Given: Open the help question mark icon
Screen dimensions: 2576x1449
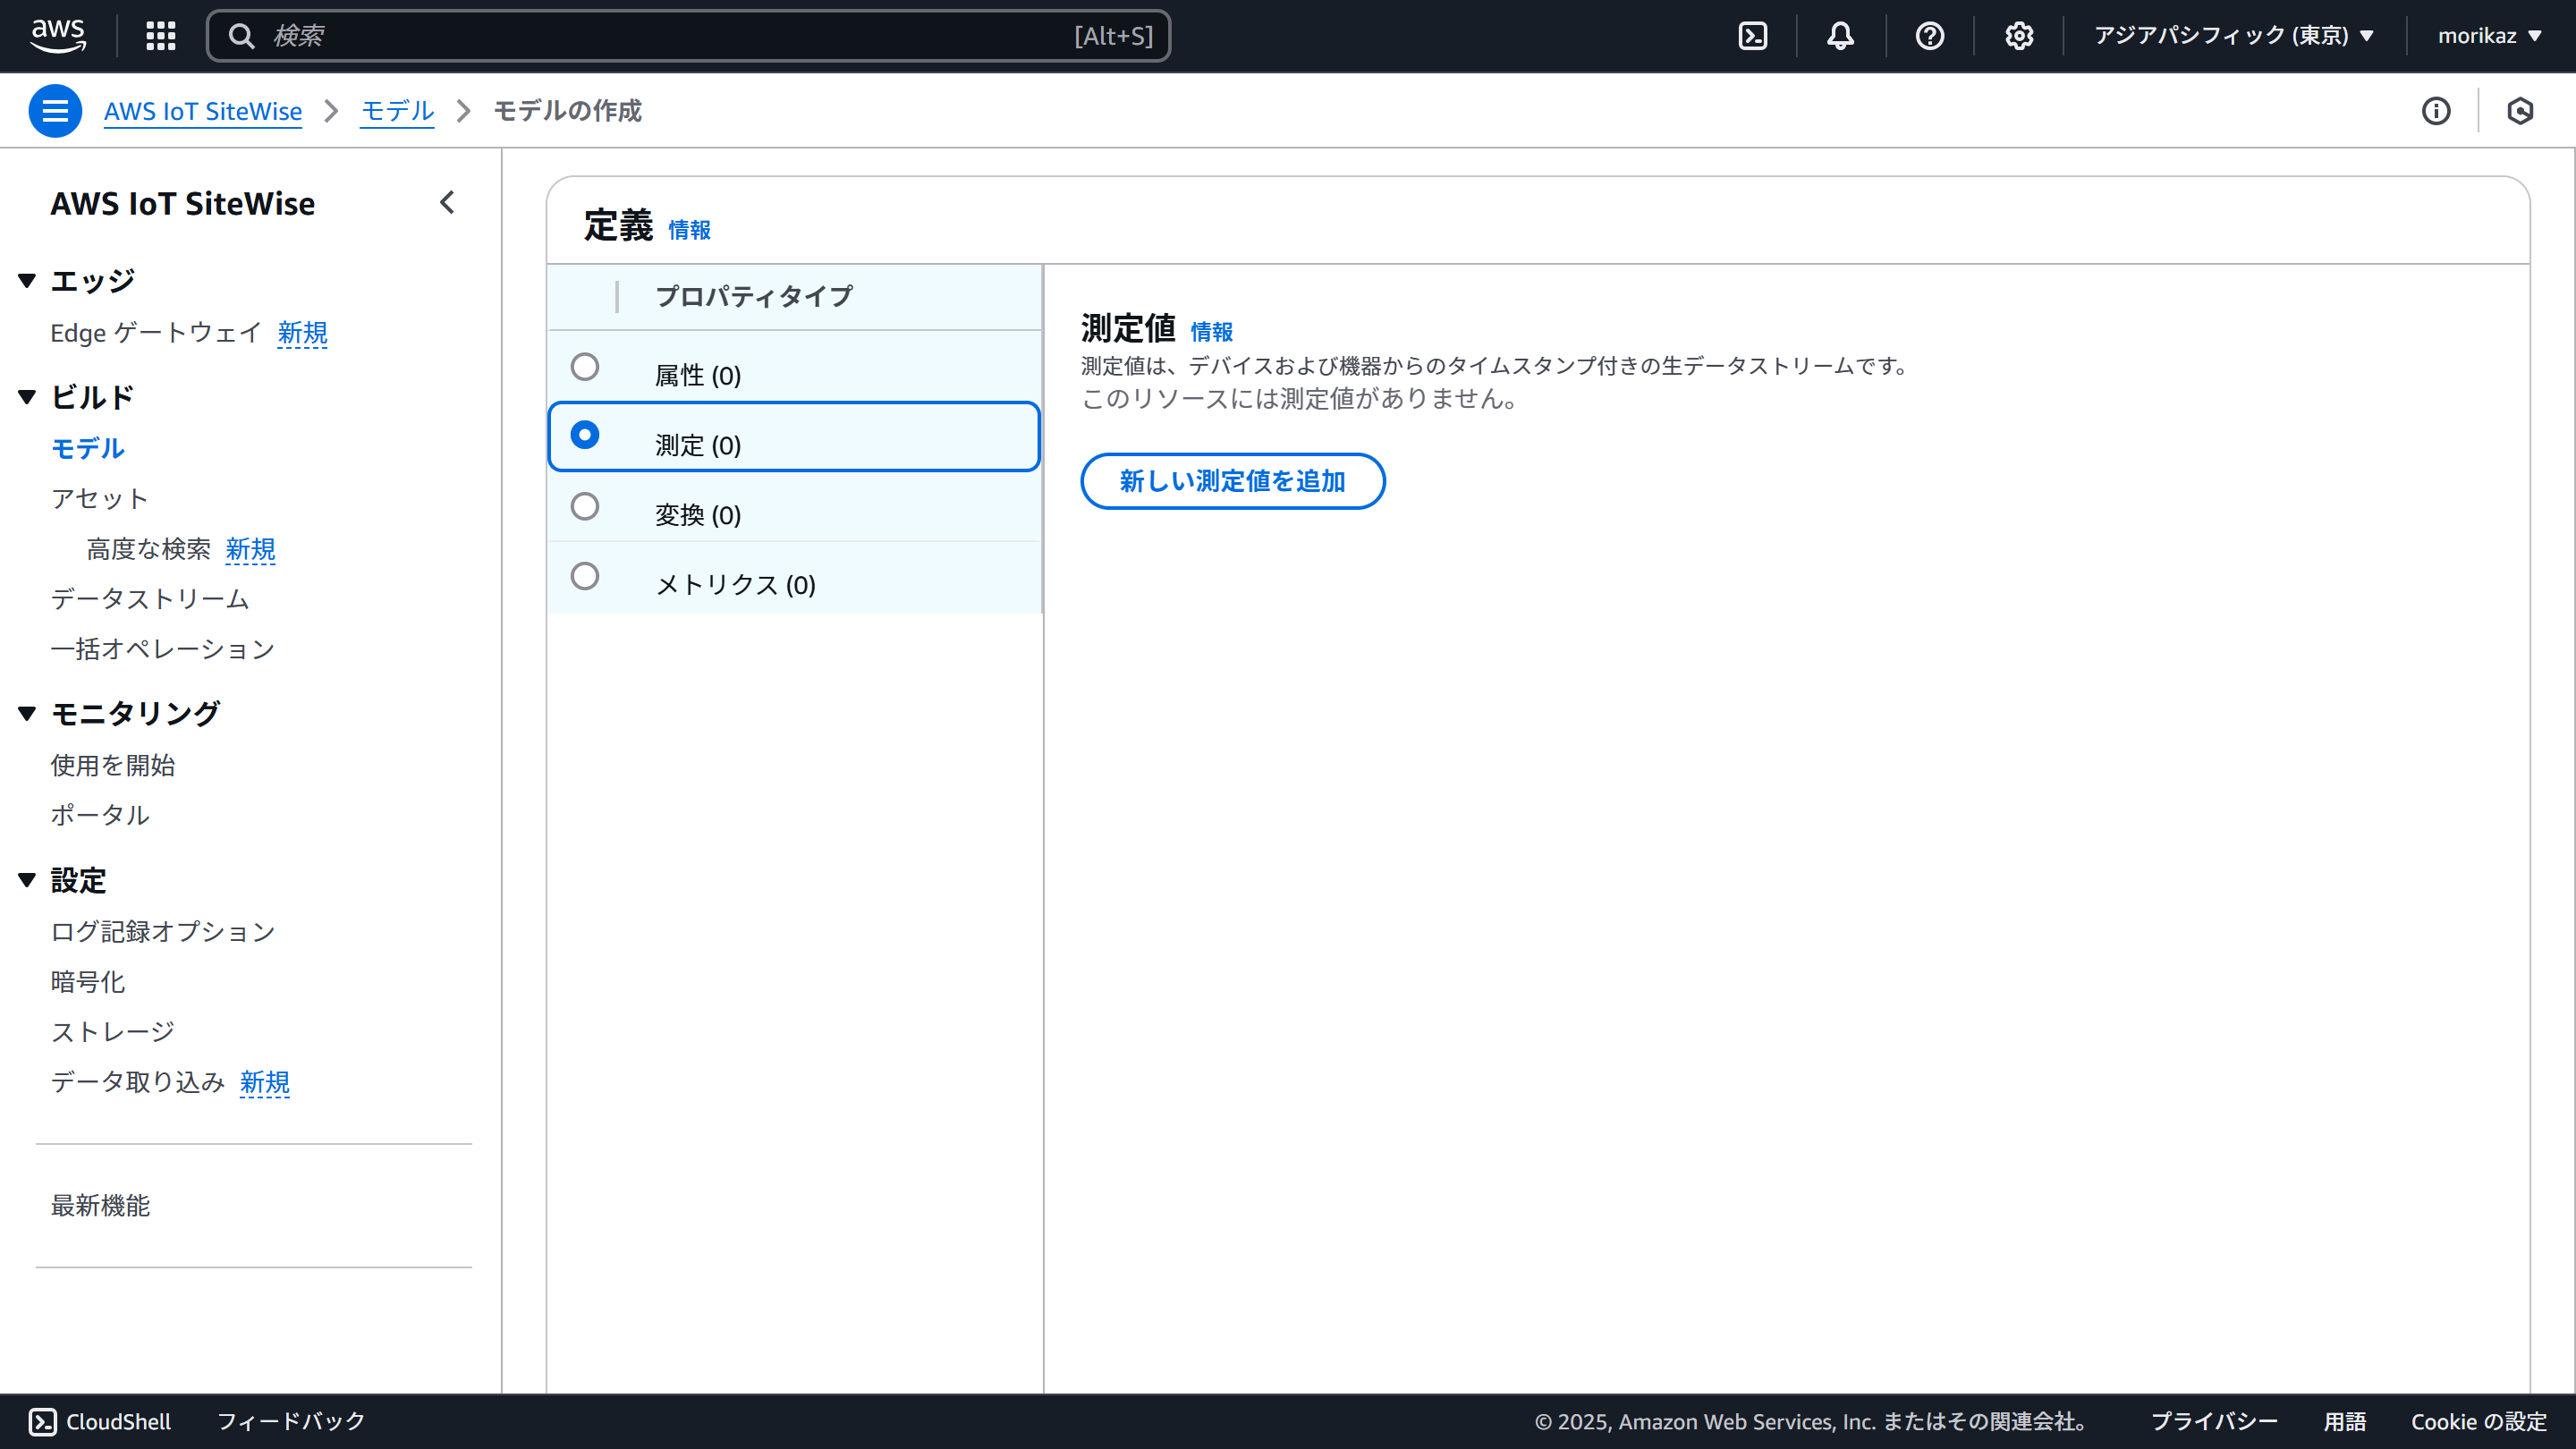Looking at the screenshot, I should [1929, 36].
